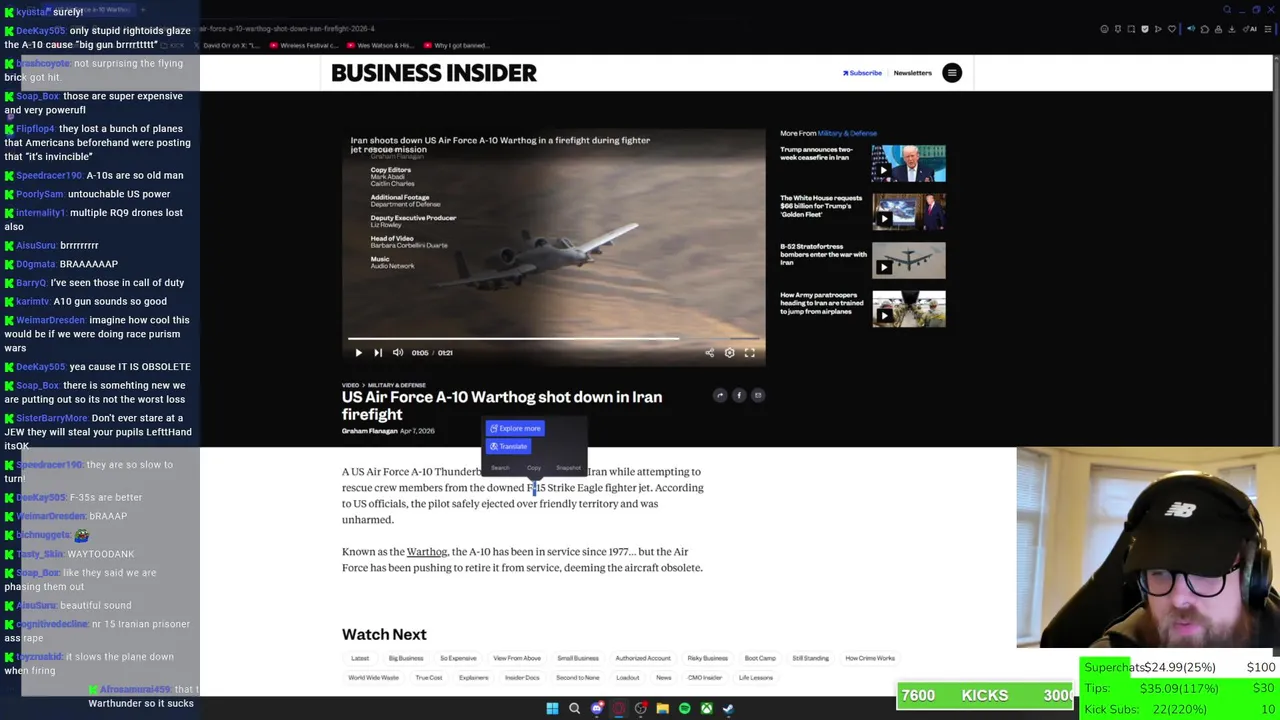Image resolution: width=1280 pixels, height=720 pixels.
Task: Play the A-10 Warthog video
Action: pyautogui.click(x=358, y=352)
